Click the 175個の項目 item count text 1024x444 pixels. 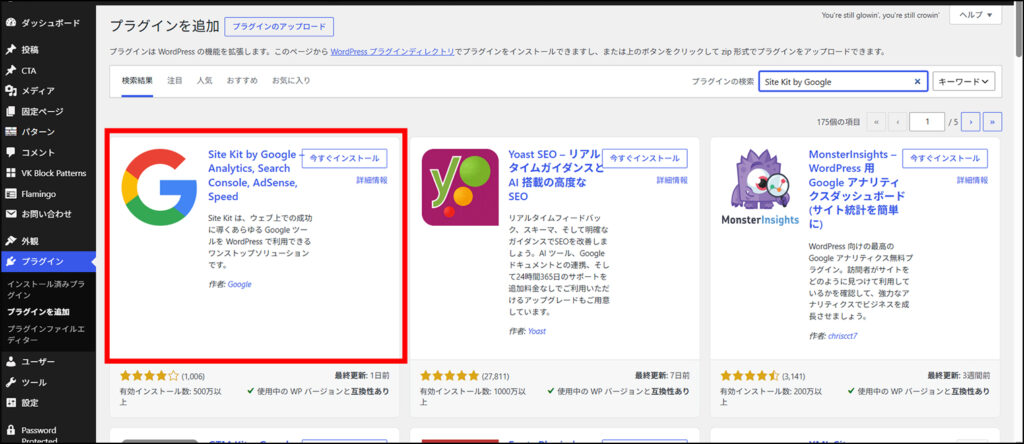(838, 122)
